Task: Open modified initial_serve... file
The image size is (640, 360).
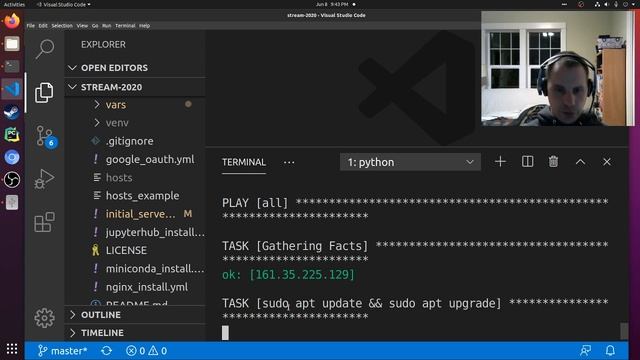Action: 135,214
